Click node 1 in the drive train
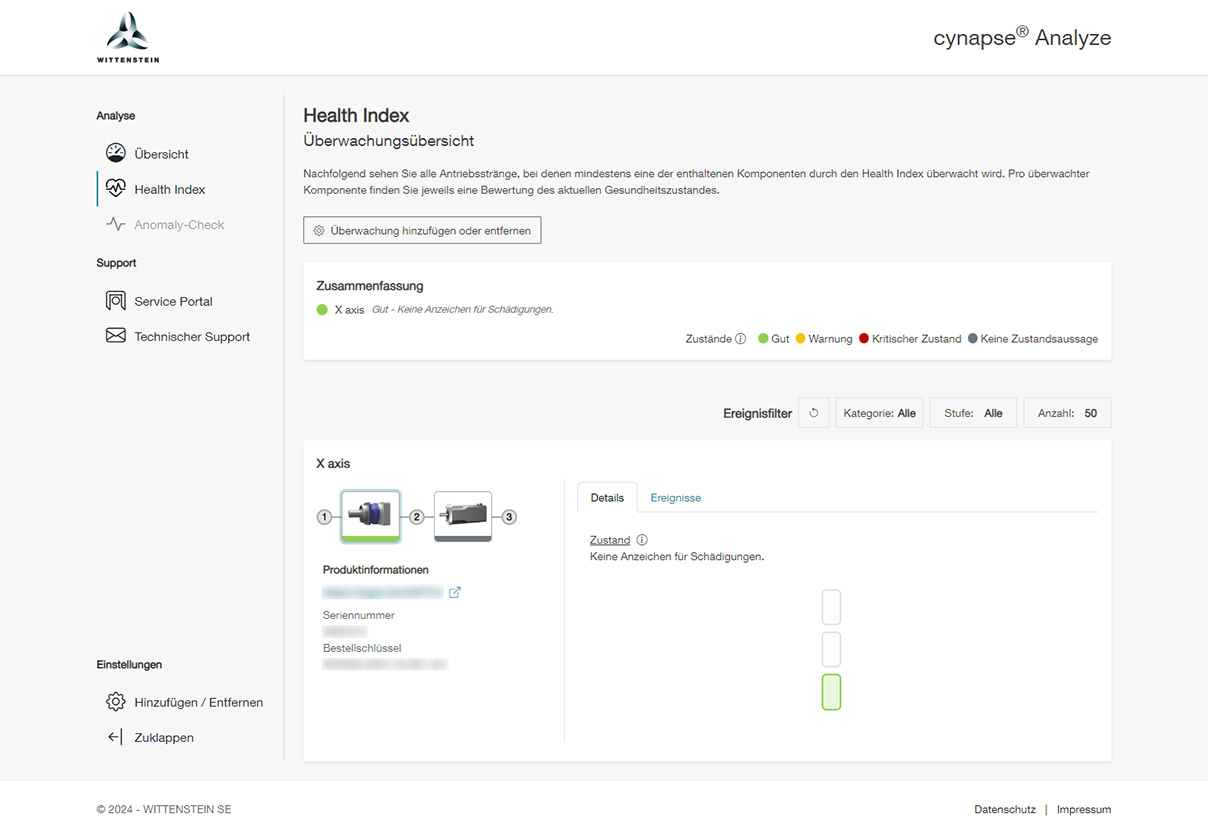Image resolution: width=1208 pixels, height=823 pixels. tap(324, 517)
